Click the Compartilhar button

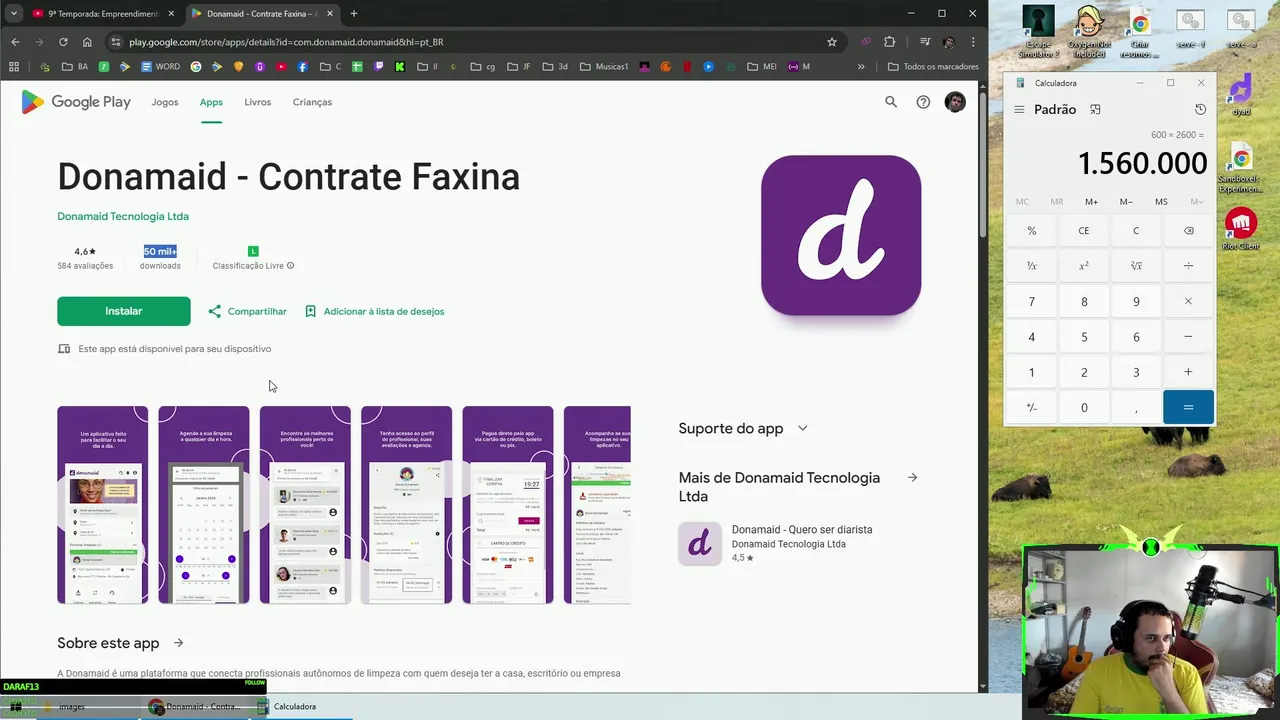tap(247, 311)
